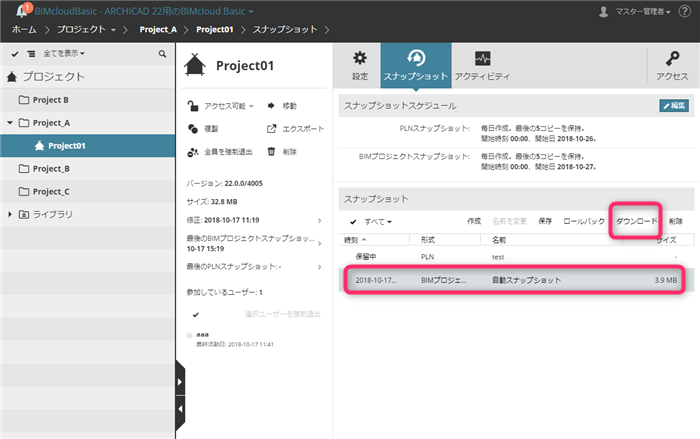This screenshot has width=700, height=439.
Task: Click the 作成 snapshot button
Action: tap(474, 221)
